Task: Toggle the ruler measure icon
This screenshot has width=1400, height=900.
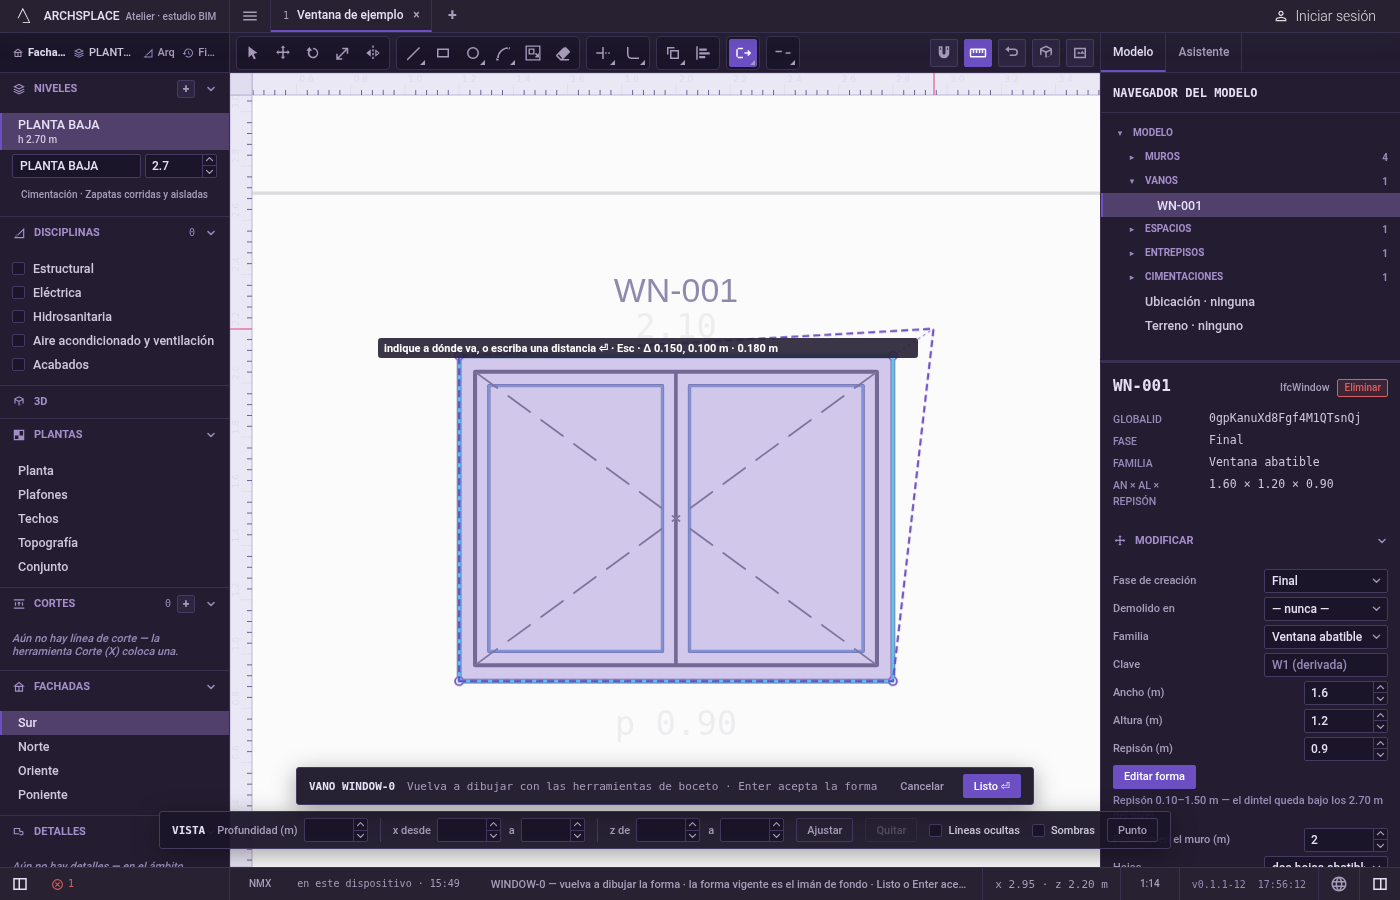Action: (x=978, y=53)
